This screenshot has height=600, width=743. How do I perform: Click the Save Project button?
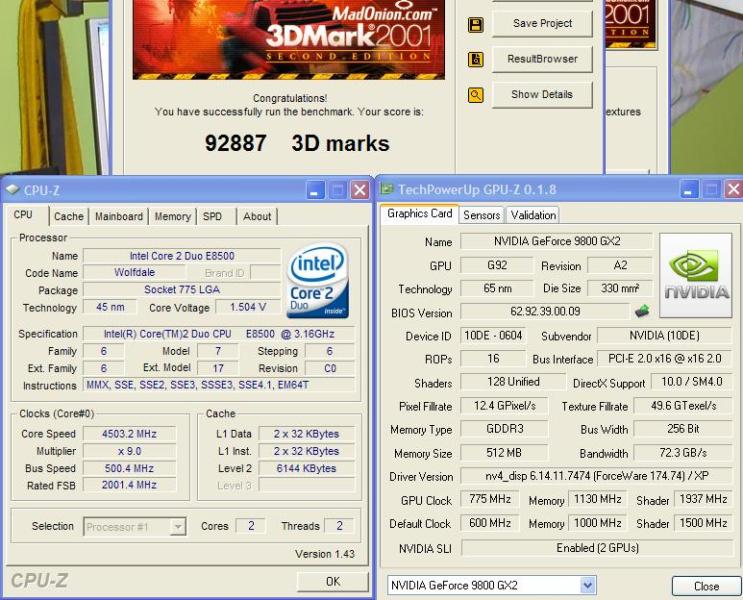[542, 24]
